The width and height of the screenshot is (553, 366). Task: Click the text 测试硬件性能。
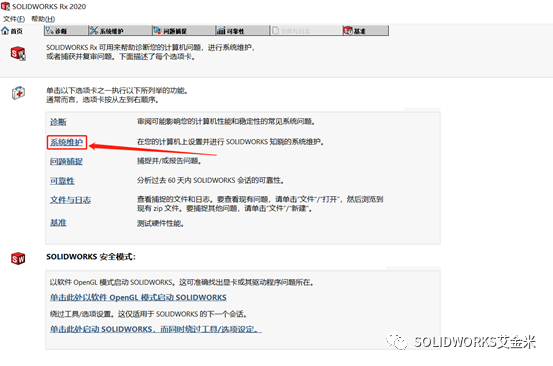160,224
